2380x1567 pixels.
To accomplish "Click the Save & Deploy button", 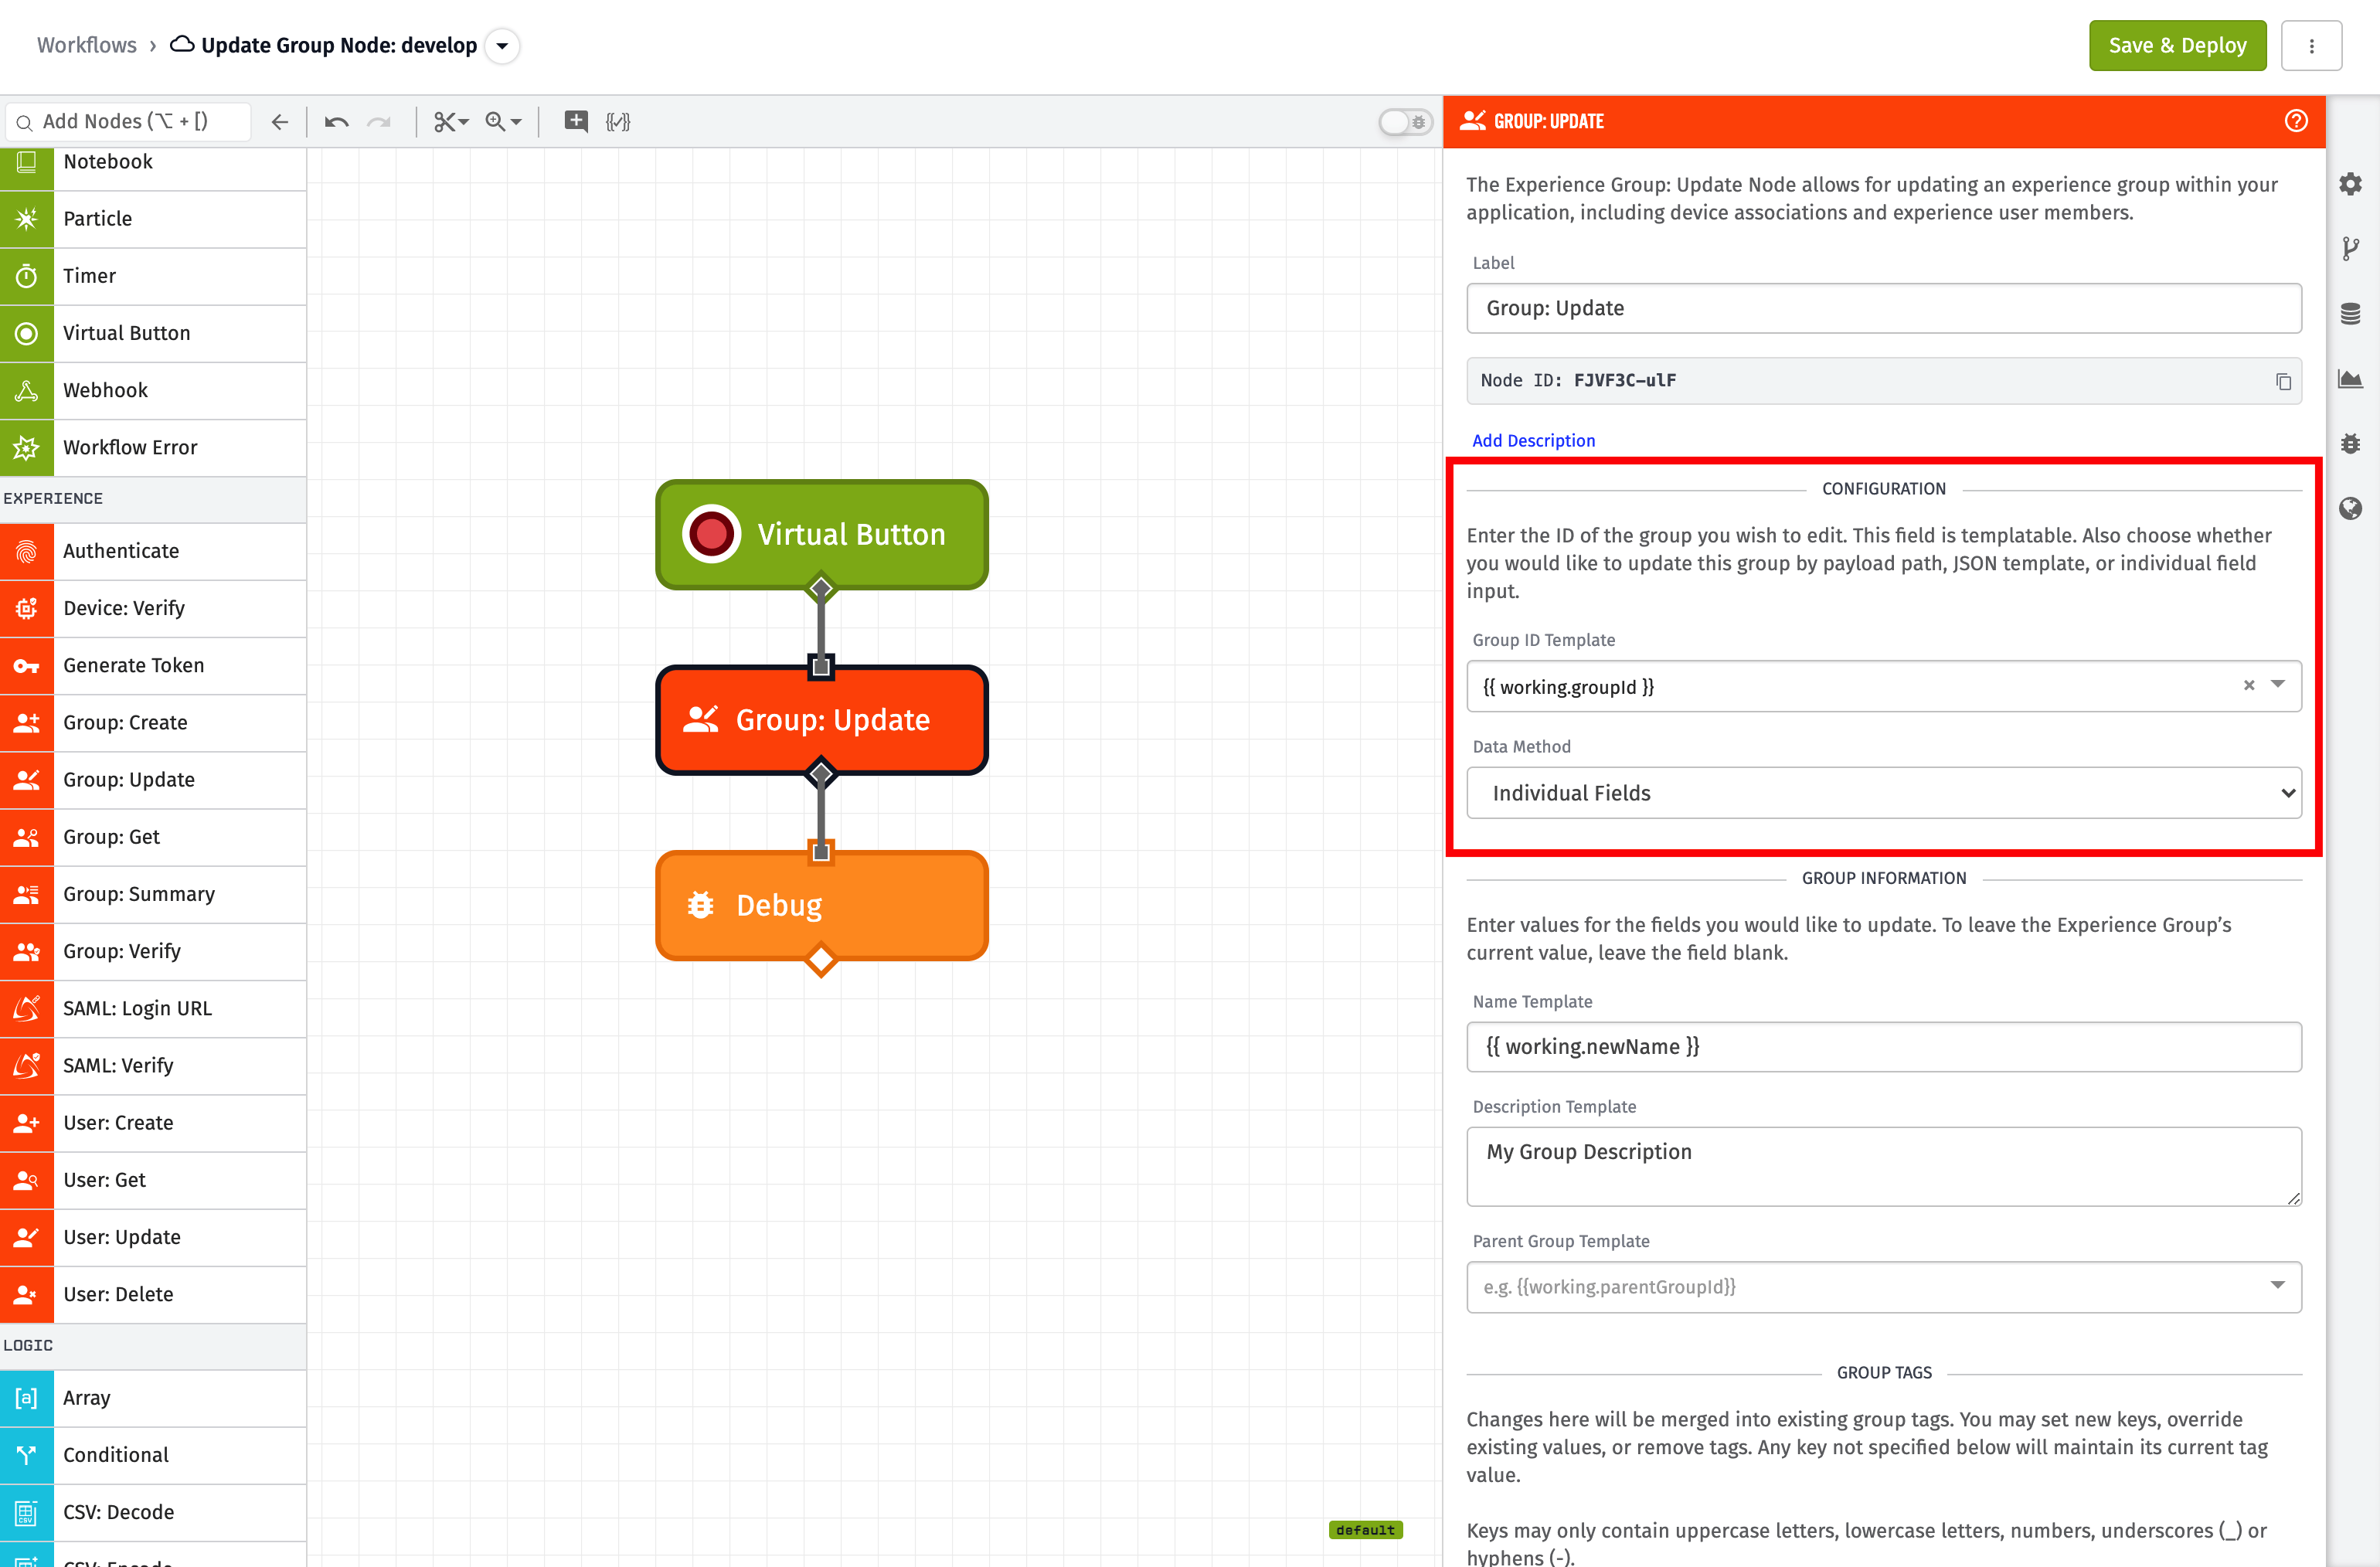I will point(2177,46).
